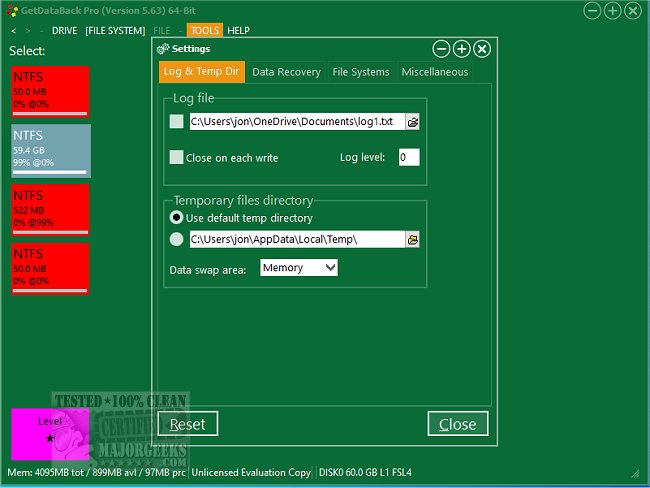Image resolution: width=650 pixels, height=488 pixels.
Task: Click the Close button in Settings
Action: click(458, 424)
